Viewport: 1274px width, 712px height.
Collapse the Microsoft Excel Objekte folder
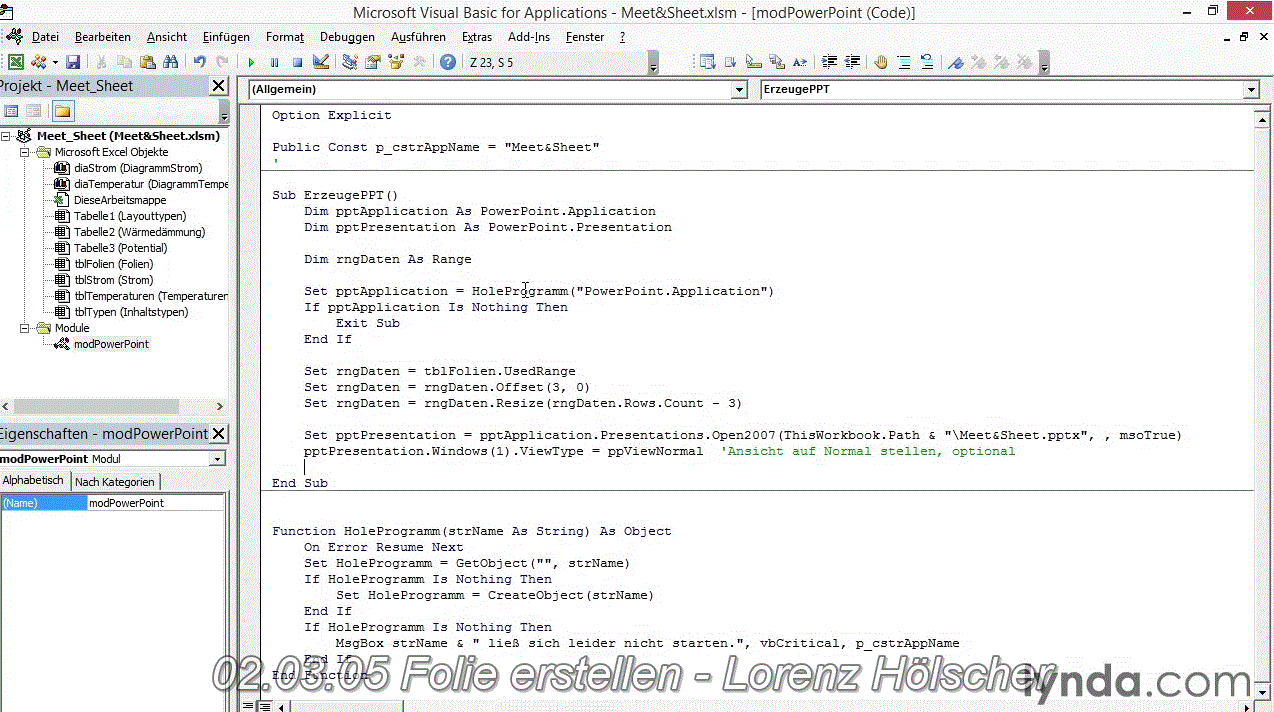(x=26, y=152)
